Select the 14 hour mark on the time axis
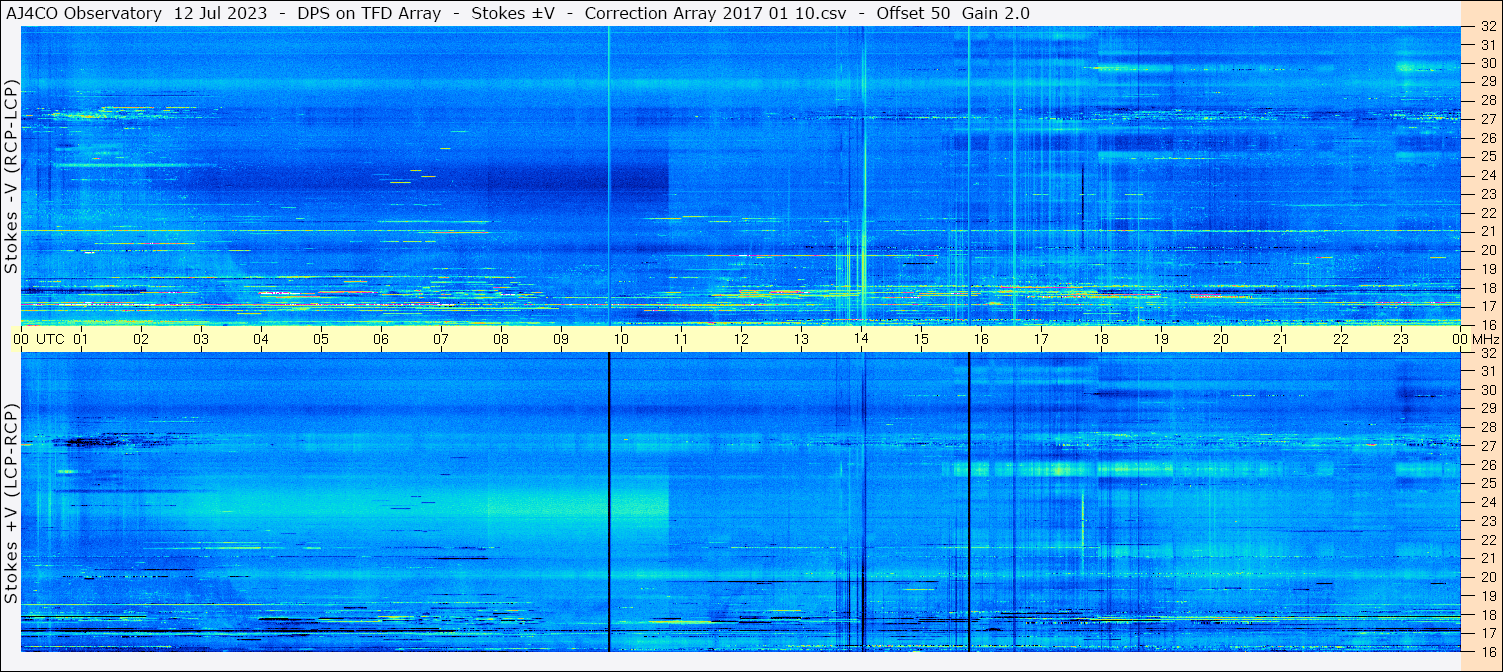Image resolution: width=1503 pixels, height=672 pixels. pos(861,339)
